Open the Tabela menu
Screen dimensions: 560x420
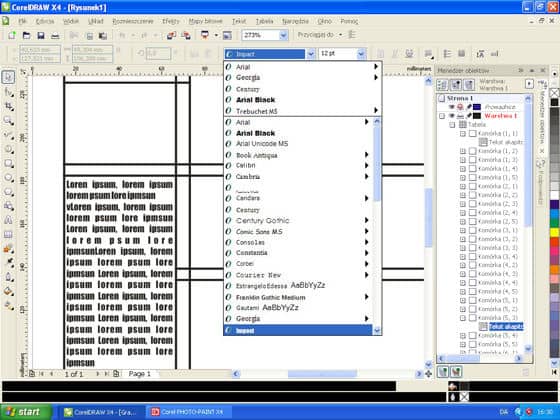point(265,21)
